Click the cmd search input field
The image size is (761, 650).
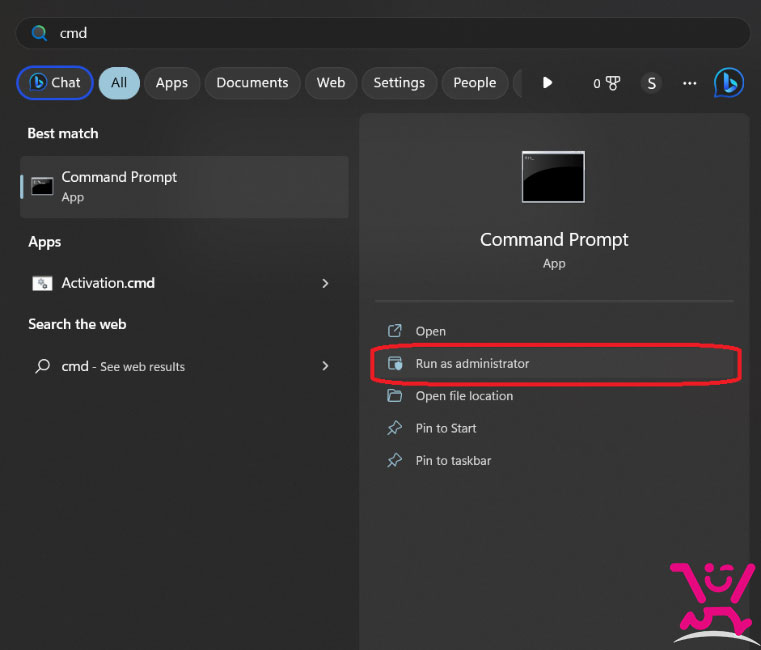point(383,33)
